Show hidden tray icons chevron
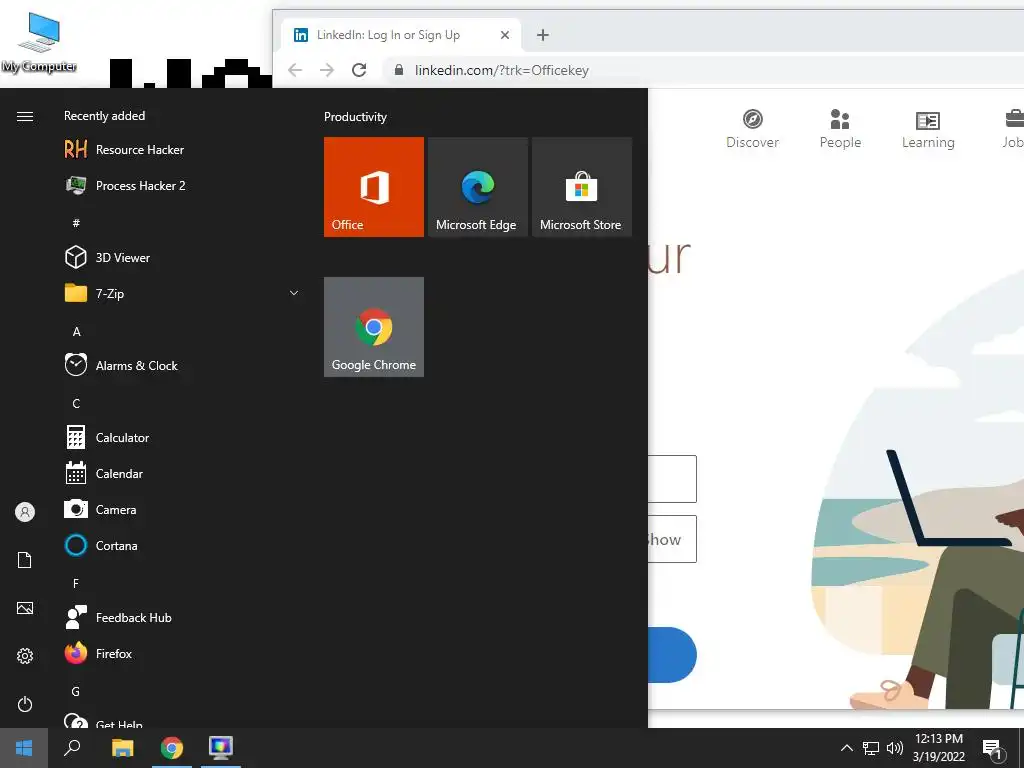The width and height of the screenshot is (1024, 768). coord(846,748)
